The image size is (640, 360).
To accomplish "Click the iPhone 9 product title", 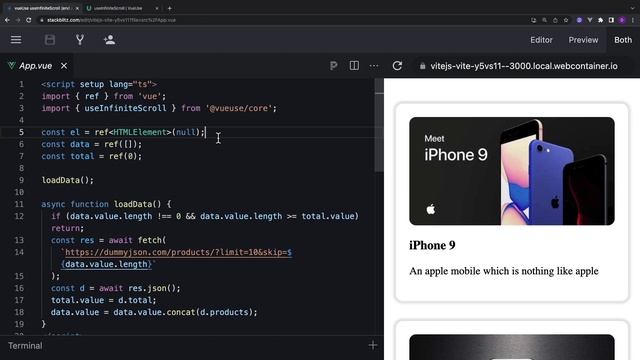I will (432, 245).
